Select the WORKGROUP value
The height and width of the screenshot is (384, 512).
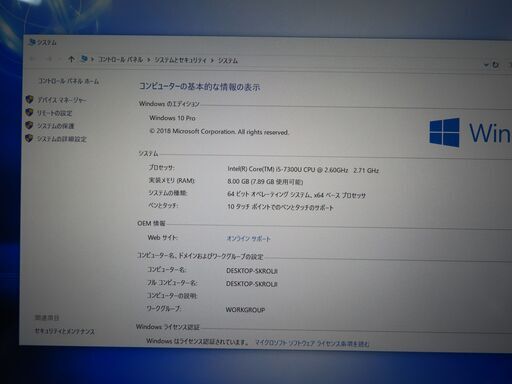click(x=245, y=310)
